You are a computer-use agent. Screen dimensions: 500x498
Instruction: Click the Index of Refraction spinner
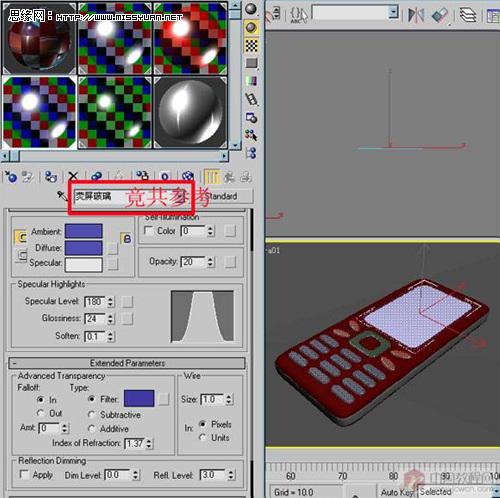(149, 444)
